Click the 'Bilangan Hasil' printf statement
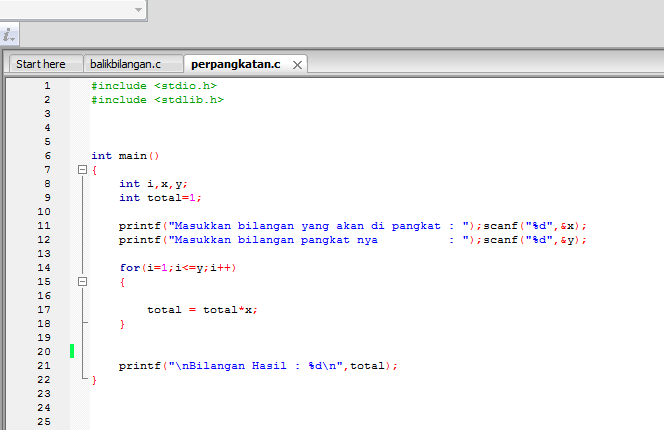 click(258, 366)
